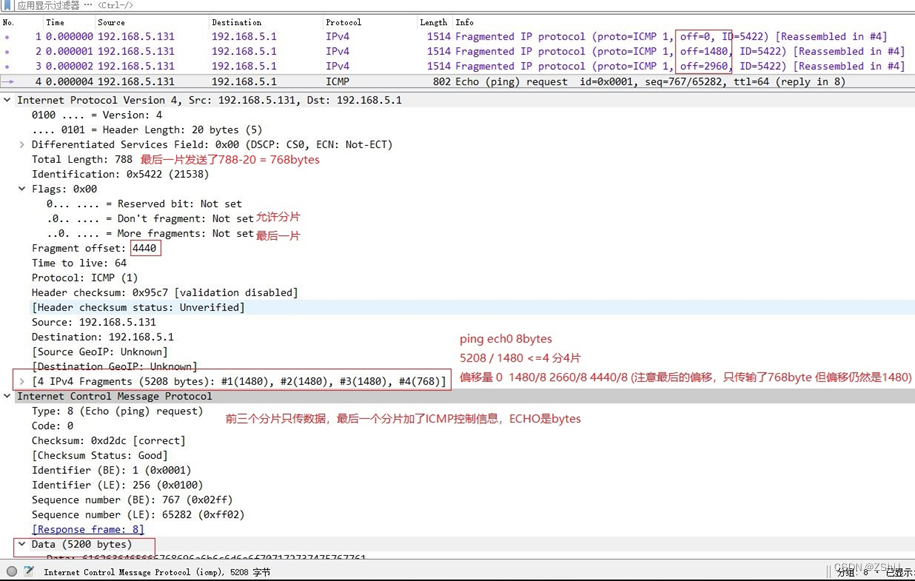Select the Source GeoIP: Unknown row

pyautogui.click(x=100, y=352)
